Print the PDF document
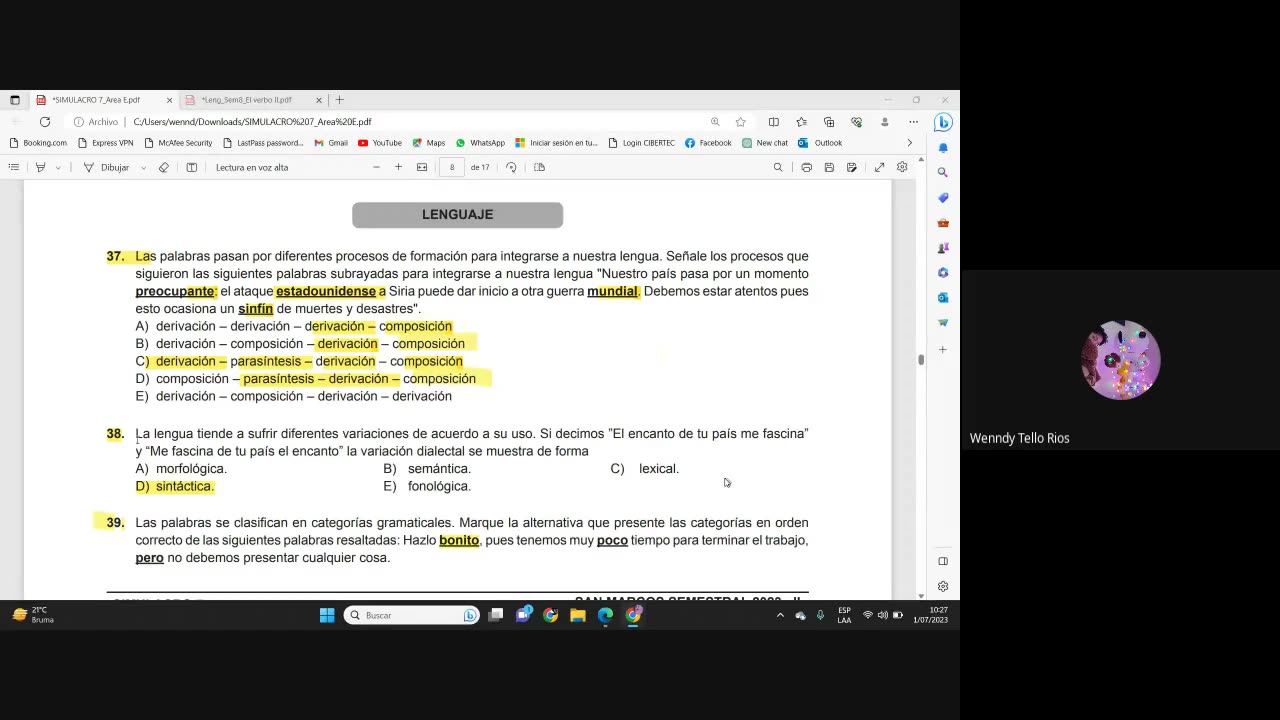Viewport: 1280px width, 720px height. [806, 167]
